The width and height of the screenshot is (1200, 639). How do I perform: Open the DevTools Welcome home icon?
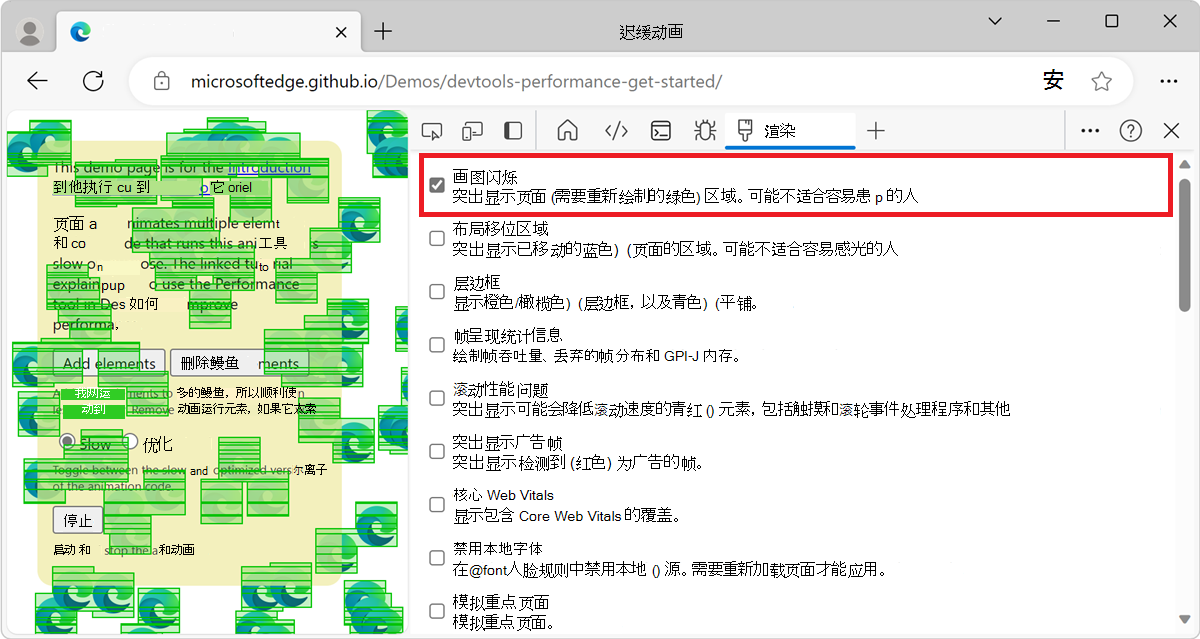pyautogui.click(x=567, y=130)
